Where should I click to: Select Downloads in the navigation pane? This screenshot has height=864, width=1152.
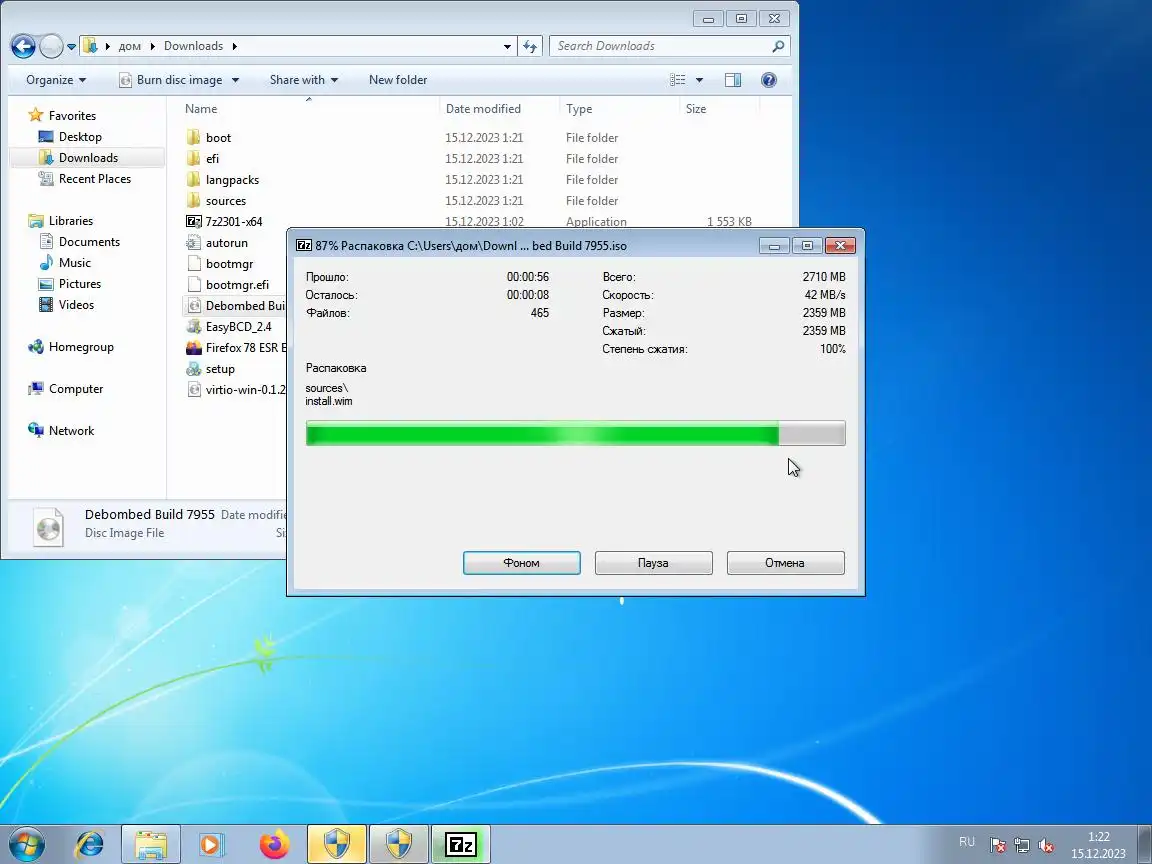pyautogui.click(x=88, y=157)
